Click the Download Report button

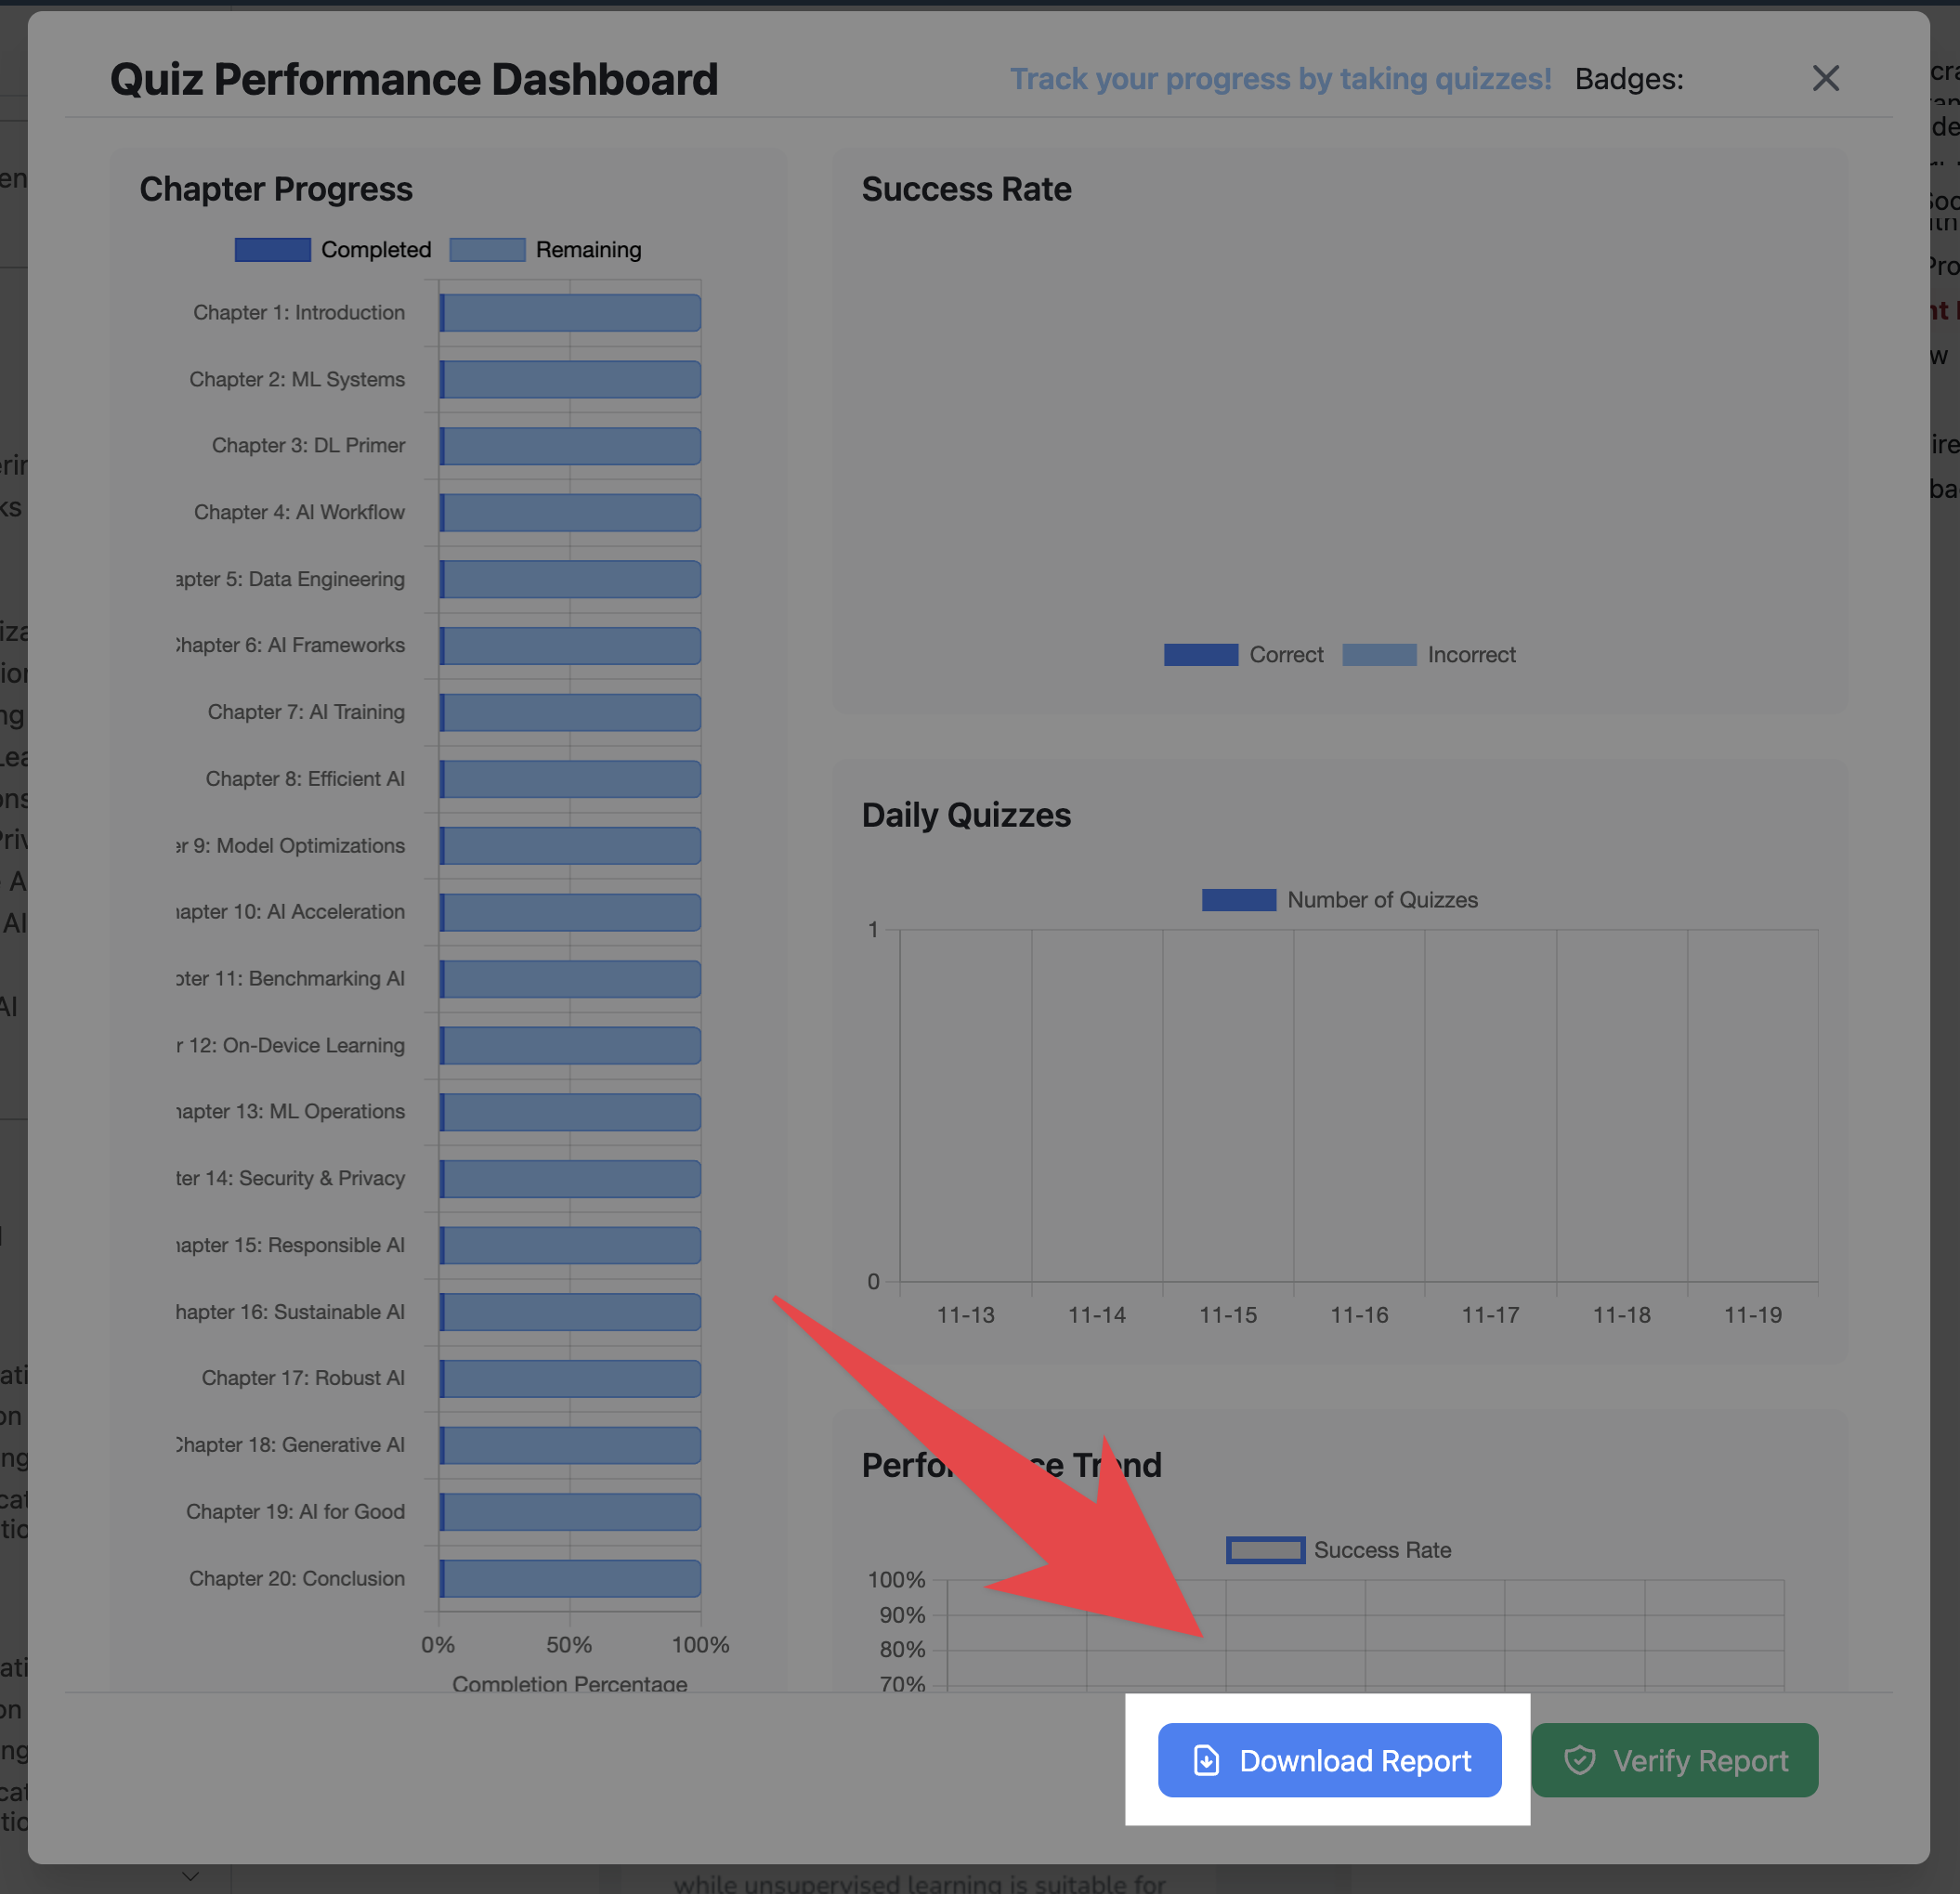pyautogui.click(x=1329, y=1760)
